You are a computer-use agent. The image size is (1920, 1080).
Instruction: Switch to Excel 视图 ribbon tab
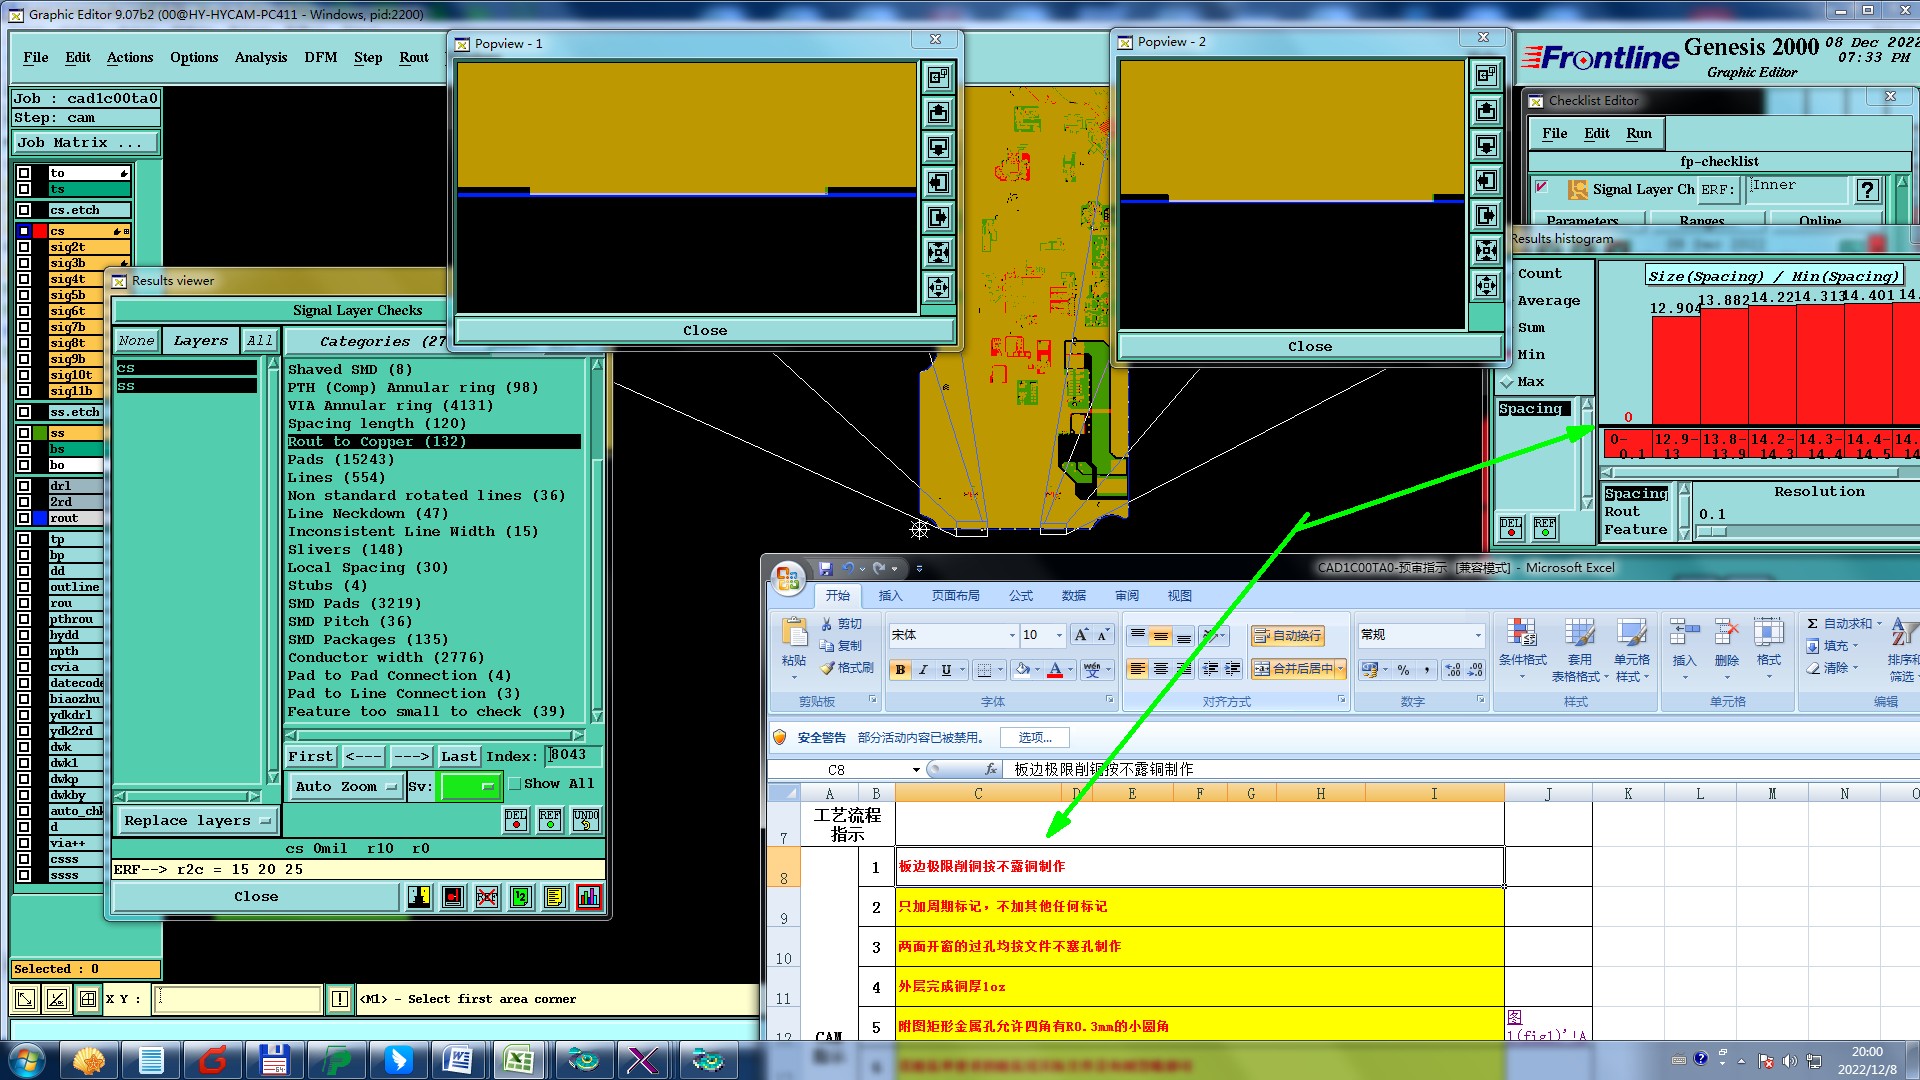[x=1180, y=596]
